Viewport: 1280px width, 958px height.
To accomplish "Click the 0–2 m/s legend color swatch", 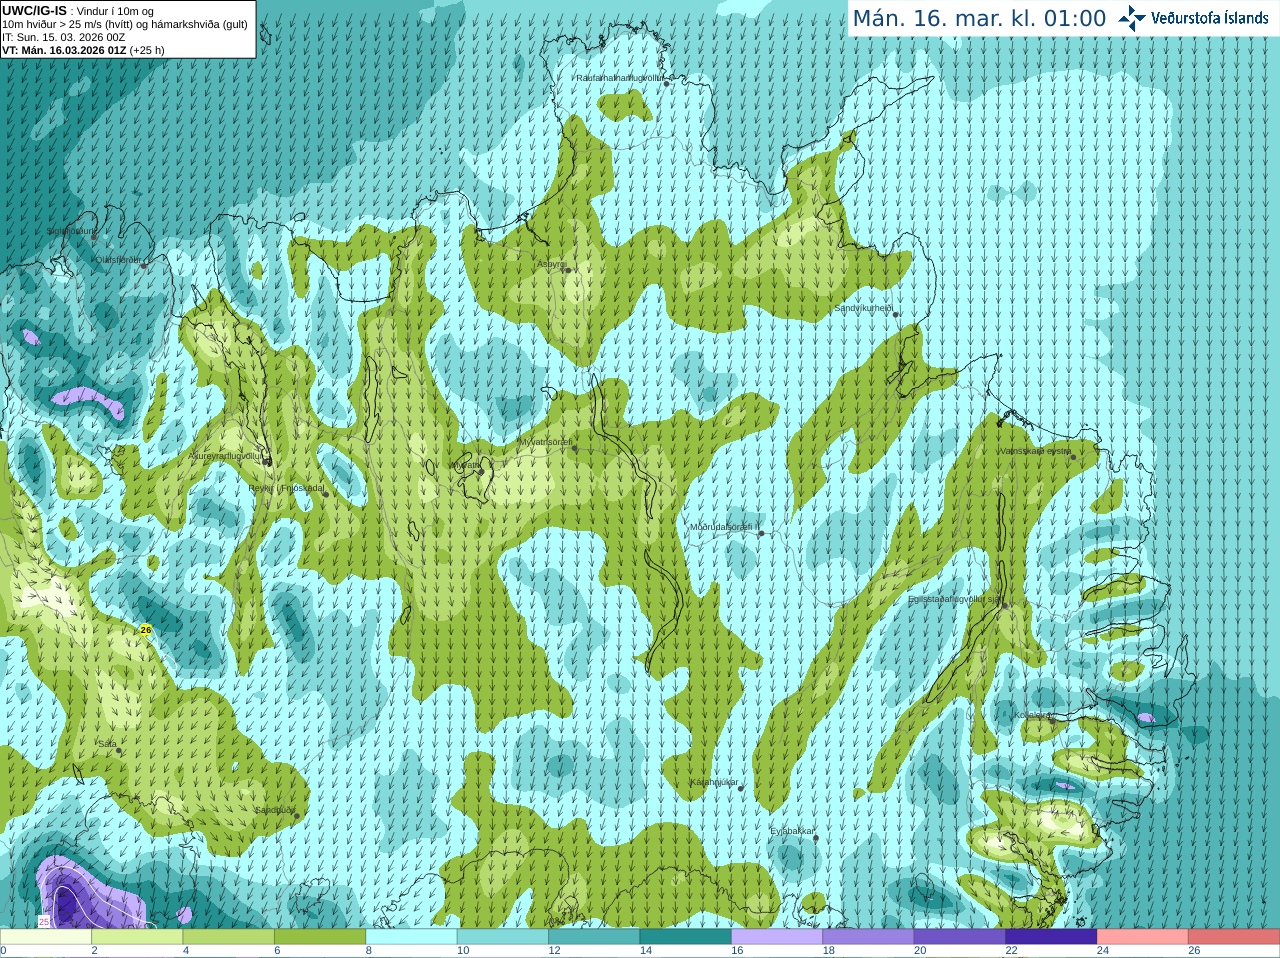I will (x=46, y=937).
